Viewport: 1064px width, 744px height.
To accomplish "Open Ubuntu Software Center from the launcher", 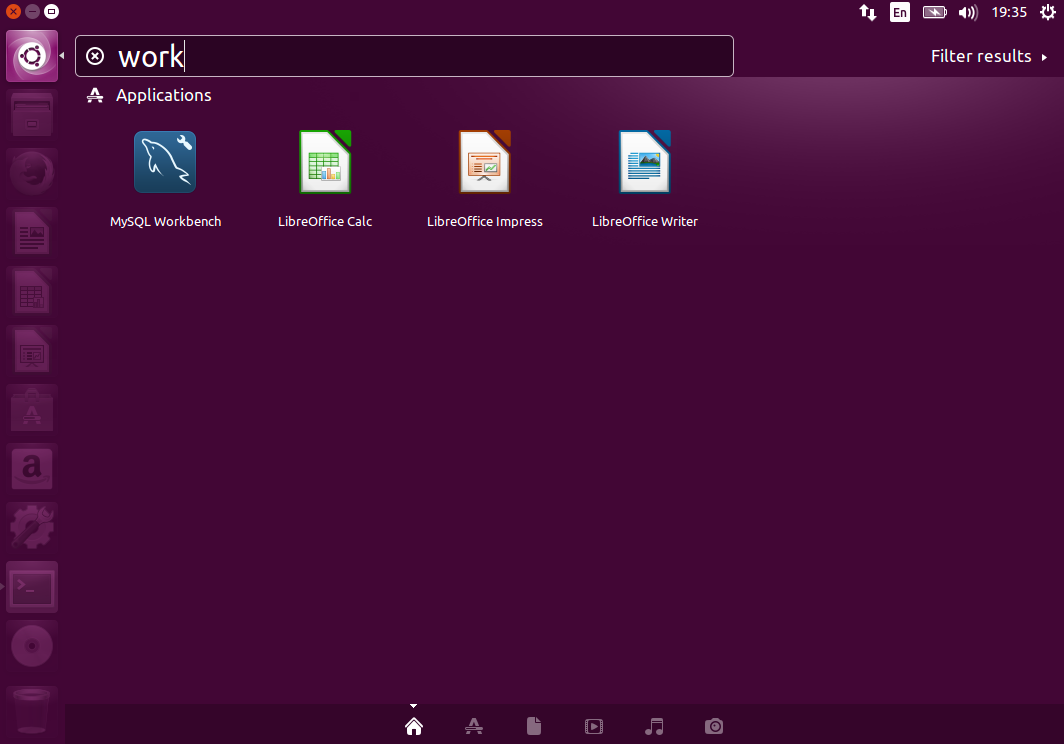I will (x=32, y=409).
